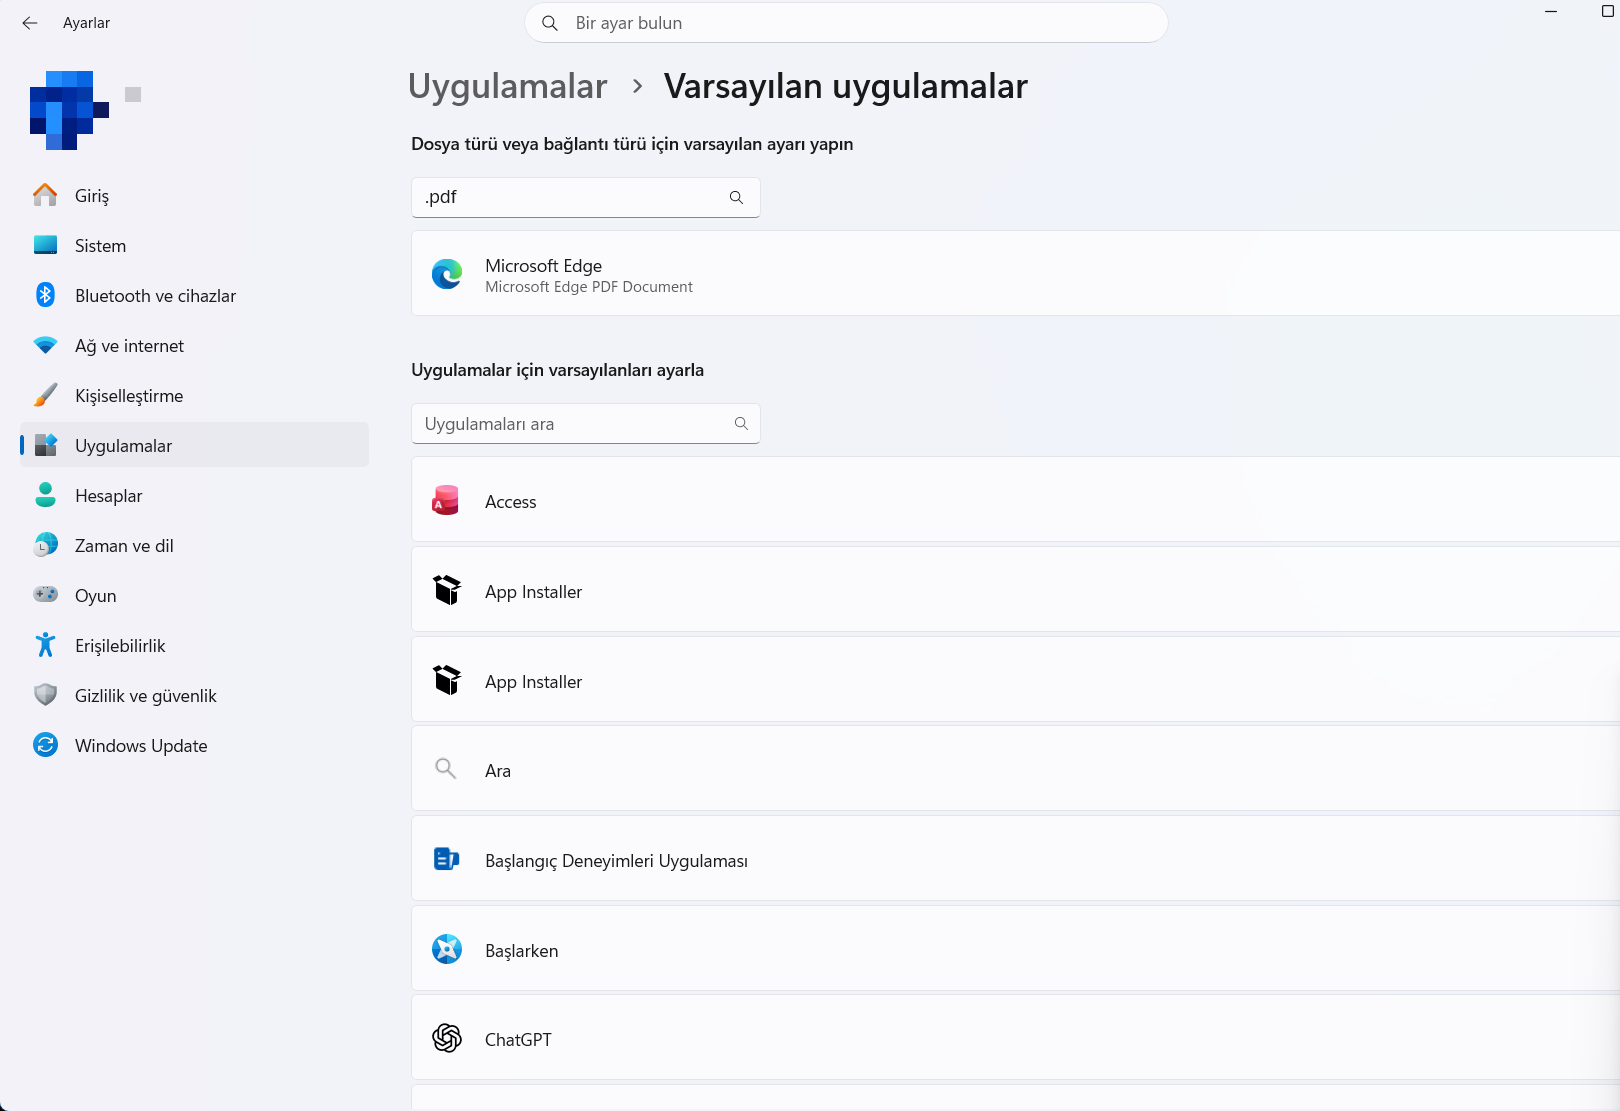
Task: Open Giriş in the sidebar
Action: [194, 195]
